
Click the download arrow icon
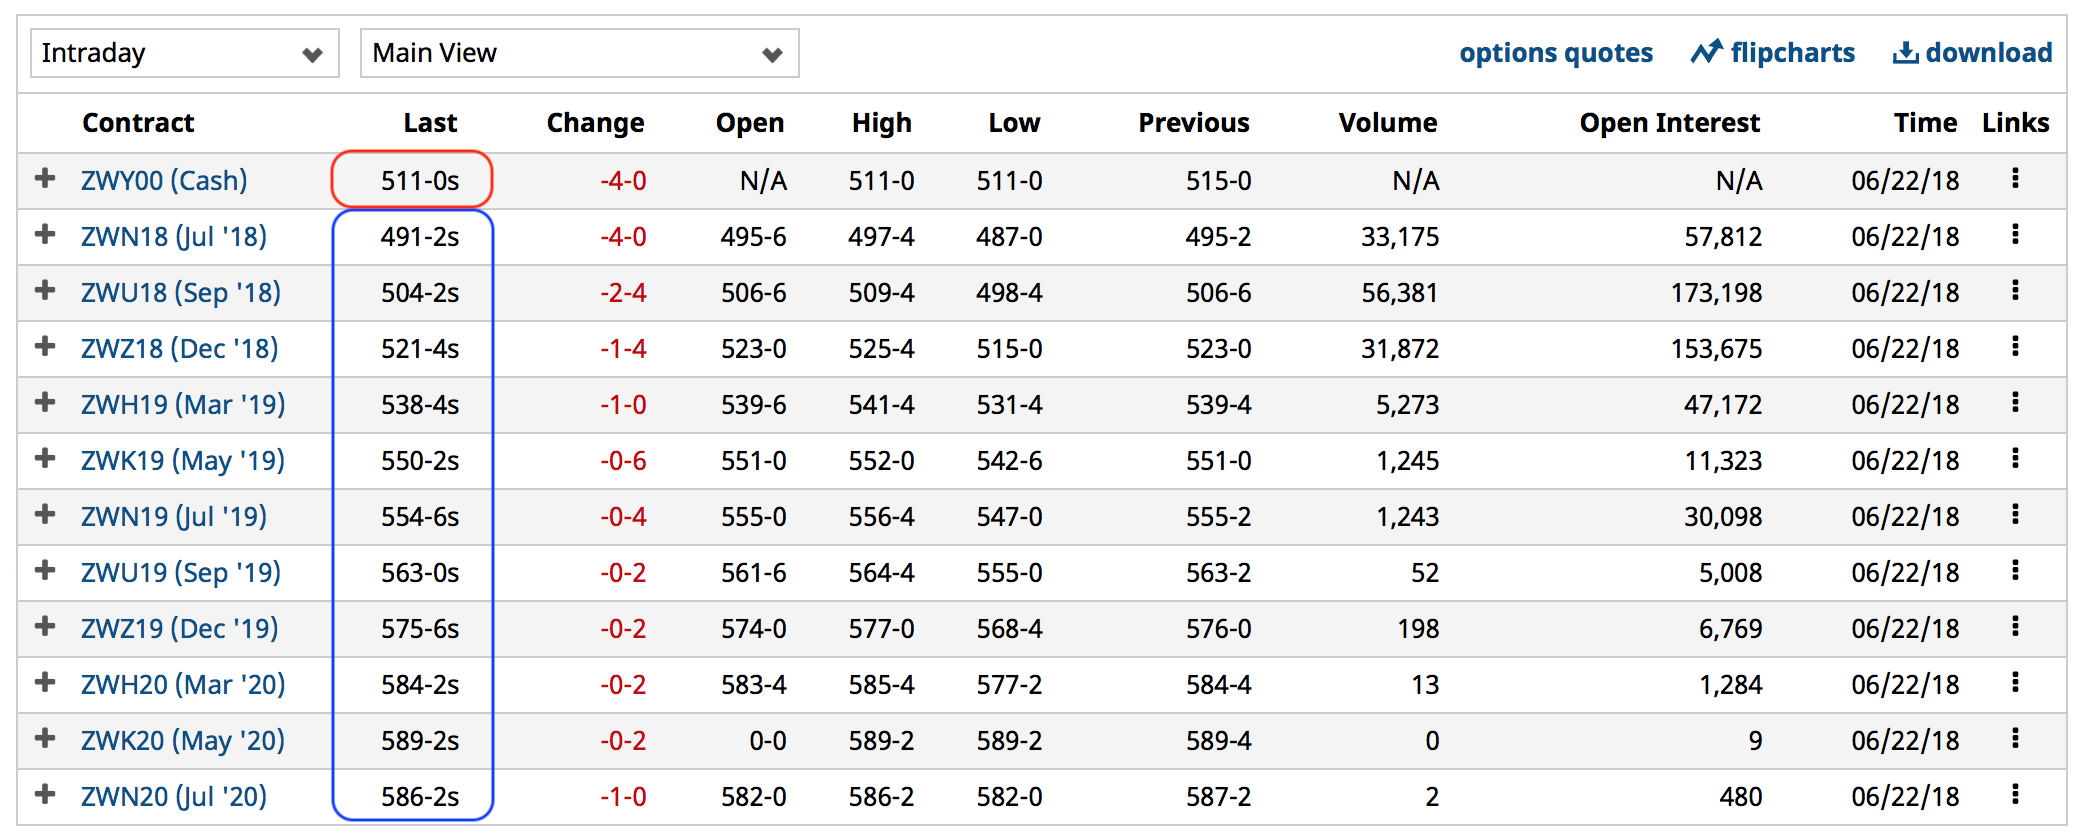(1905, 52)
